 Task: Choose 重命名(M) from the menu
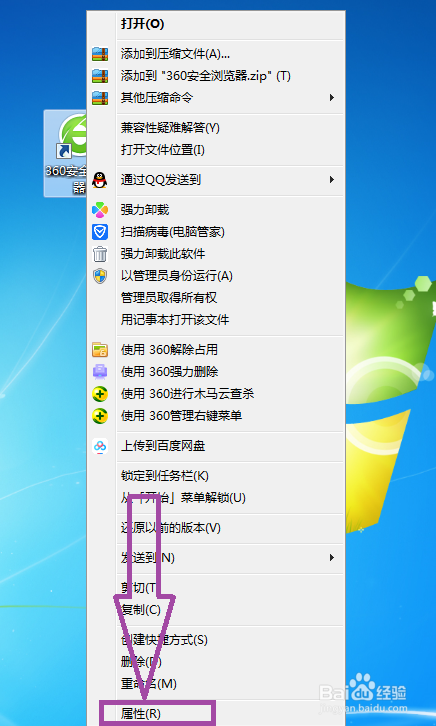[x=149, y=683]
